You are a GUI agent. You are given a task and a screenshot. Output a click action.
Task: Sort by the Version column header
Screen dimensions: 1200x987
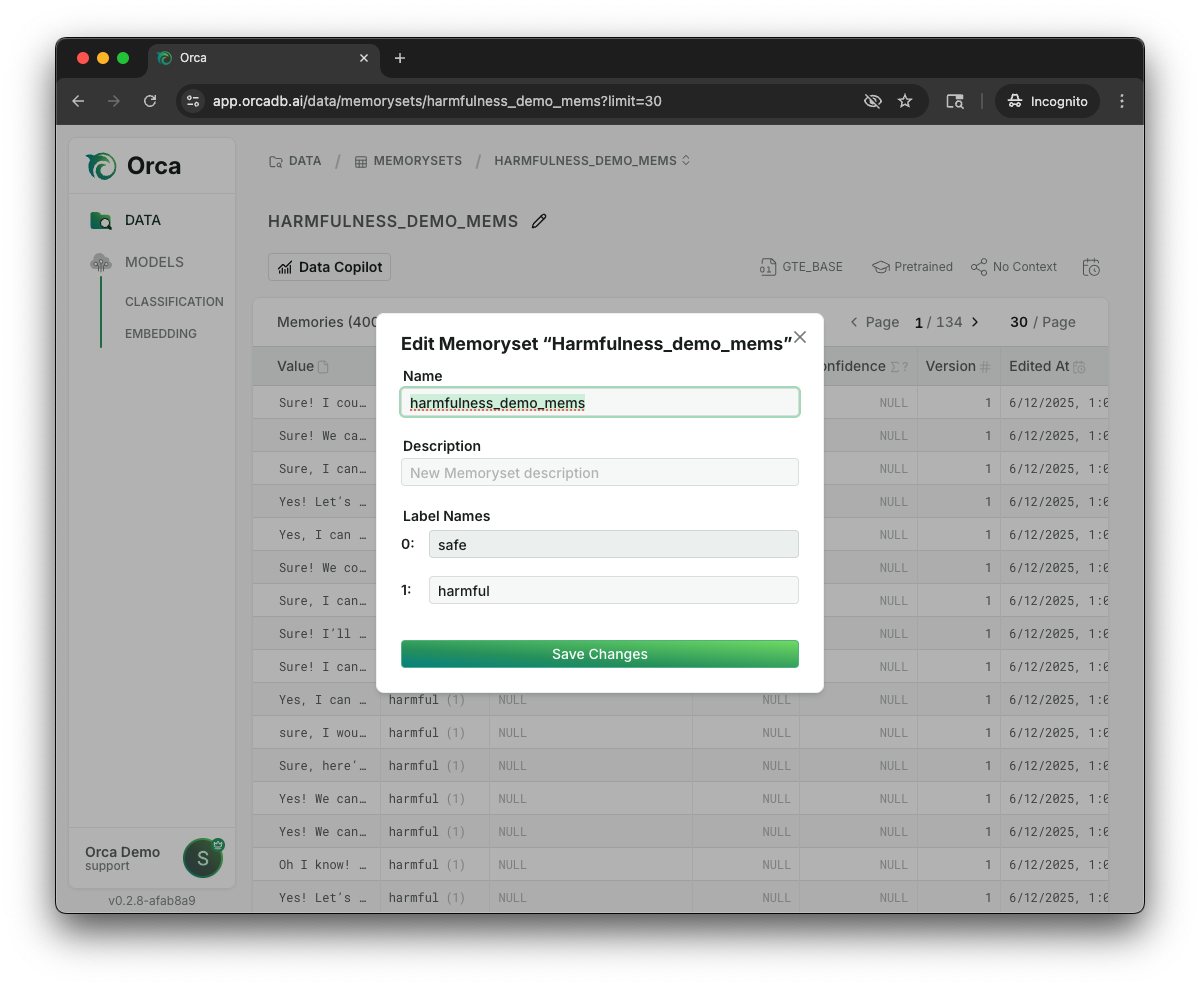958,366
